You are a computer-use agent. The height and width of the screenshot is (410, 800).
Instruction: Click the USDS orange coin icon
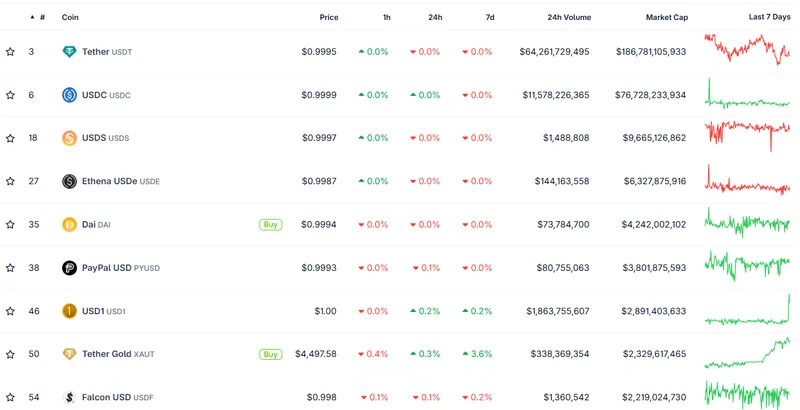[x=69, y=138]
